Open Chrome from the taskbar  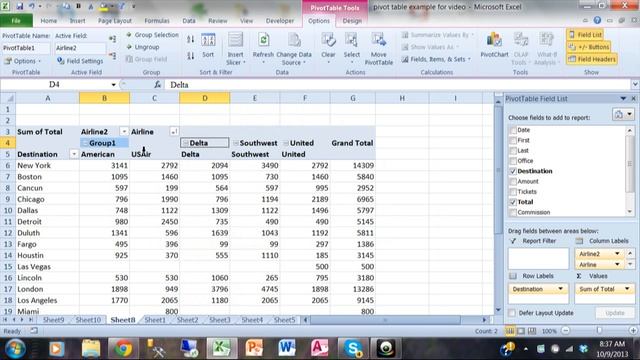pos(123,349)
